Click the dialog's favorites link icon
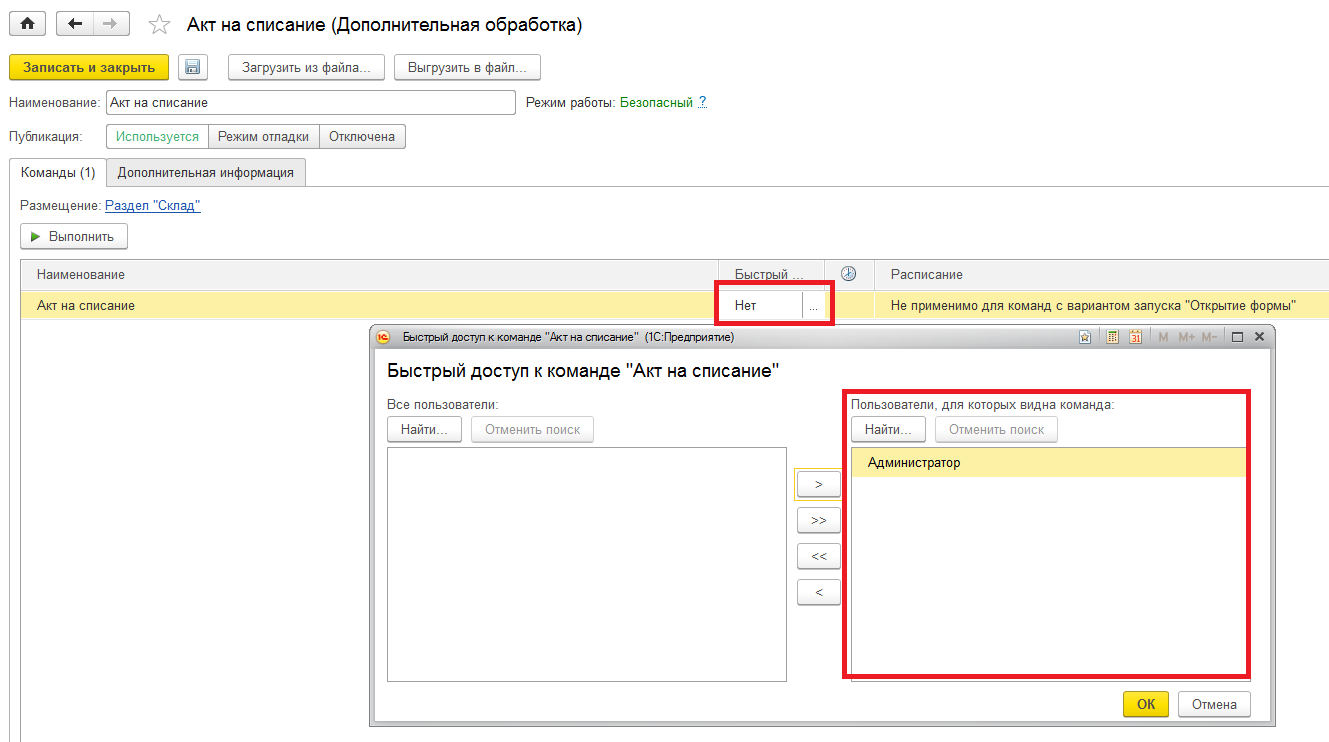The image size is (1329, 742). (x=1085, y=338)
